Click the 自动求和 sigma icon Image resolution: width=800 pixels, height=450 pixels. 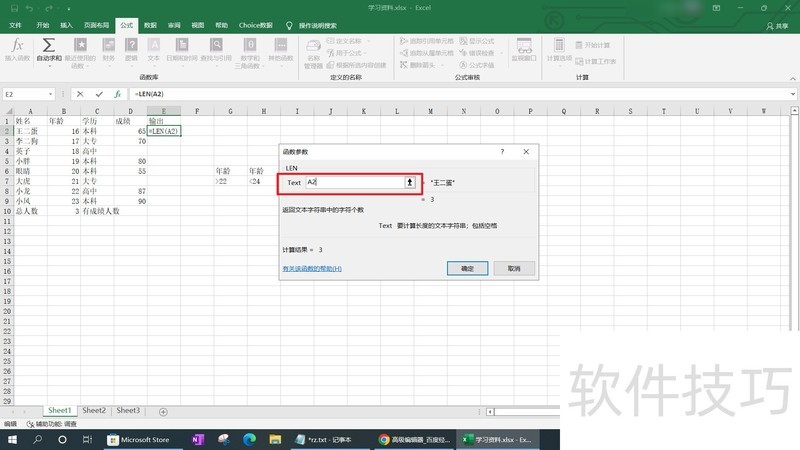tap(48, 45)
